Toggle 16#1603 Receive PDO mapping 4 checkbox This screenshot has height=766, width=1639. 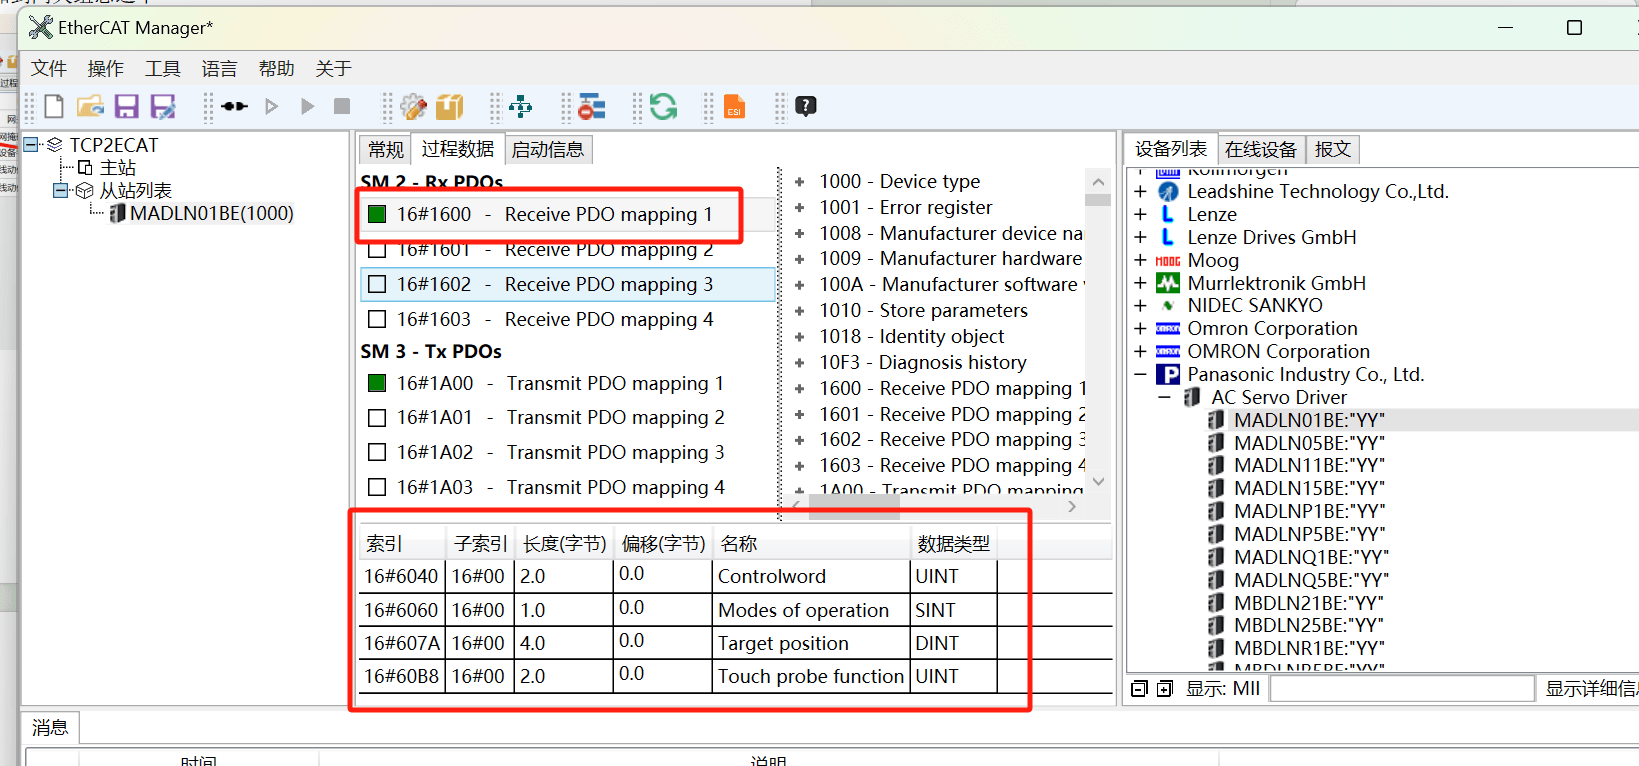377,319
